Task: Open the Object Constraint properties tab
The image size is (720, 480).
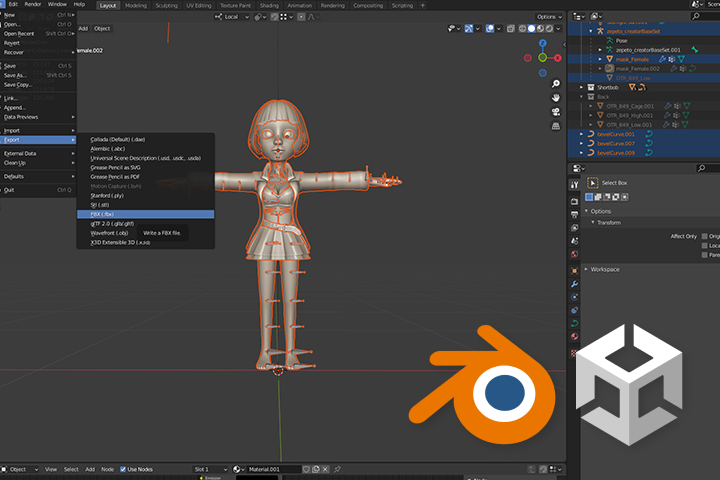Action: 574,311
